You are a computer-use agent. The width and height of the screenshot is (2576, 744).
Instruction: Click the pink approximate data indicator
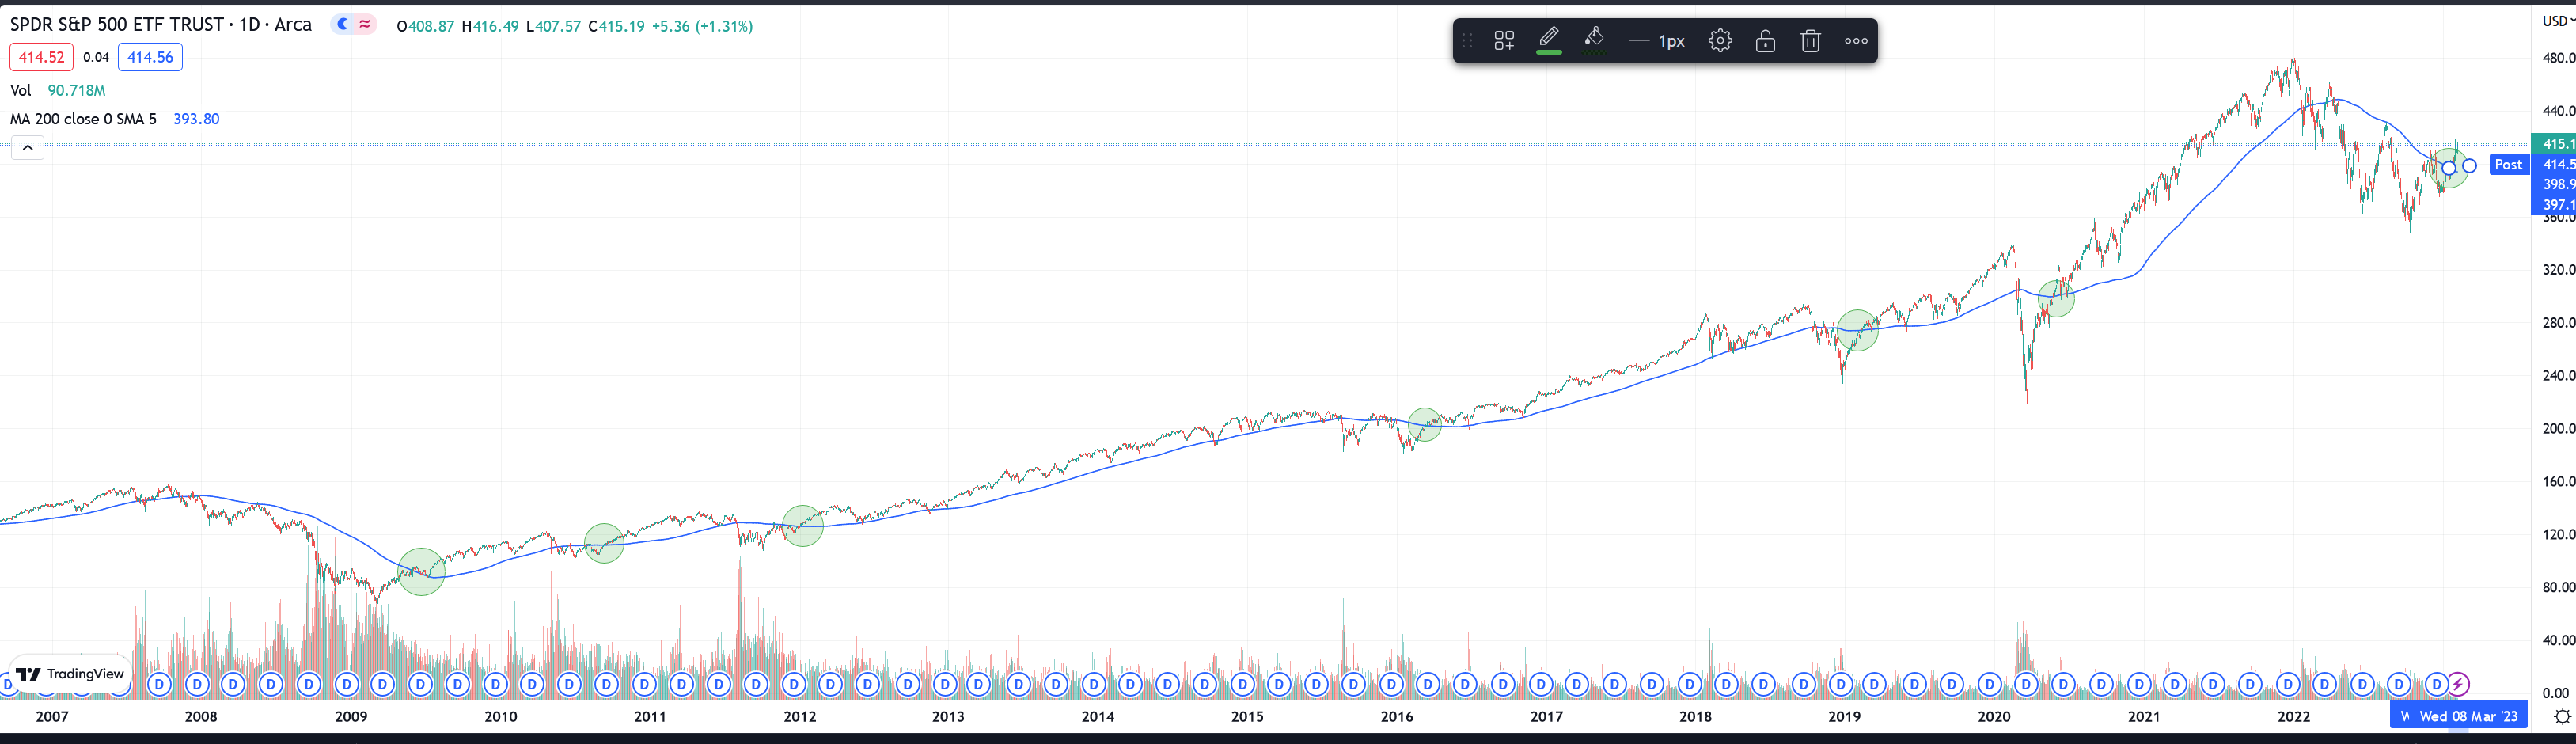(365, 25)
